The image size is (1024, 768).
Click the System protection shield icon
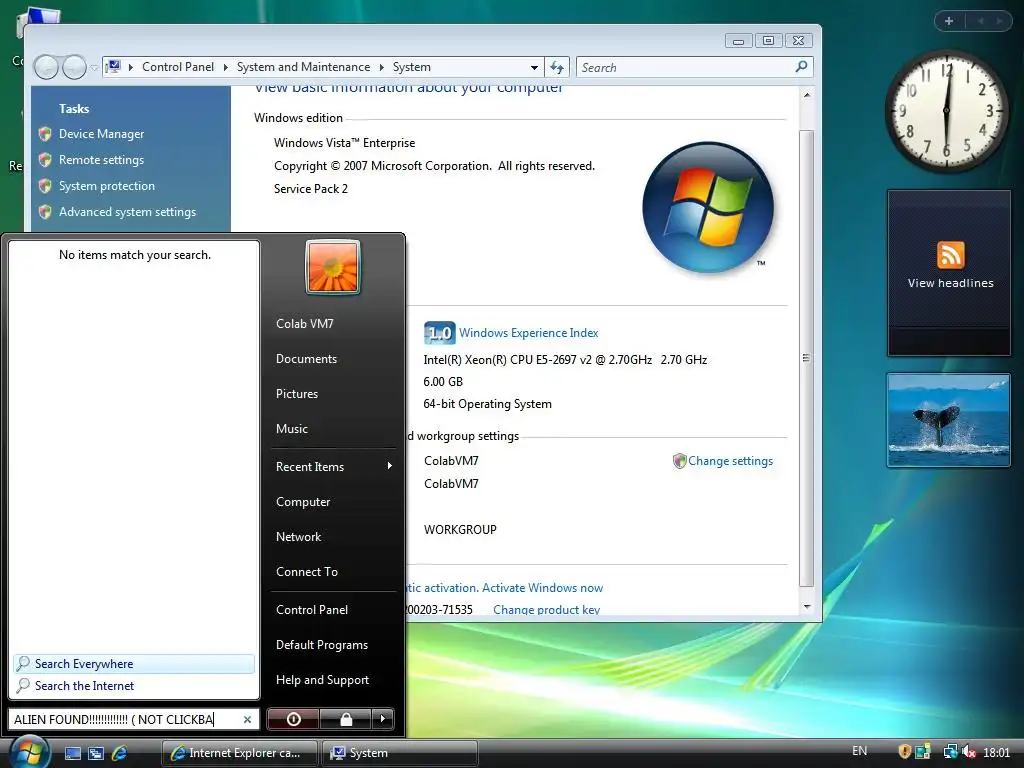[x=45, y=186]
